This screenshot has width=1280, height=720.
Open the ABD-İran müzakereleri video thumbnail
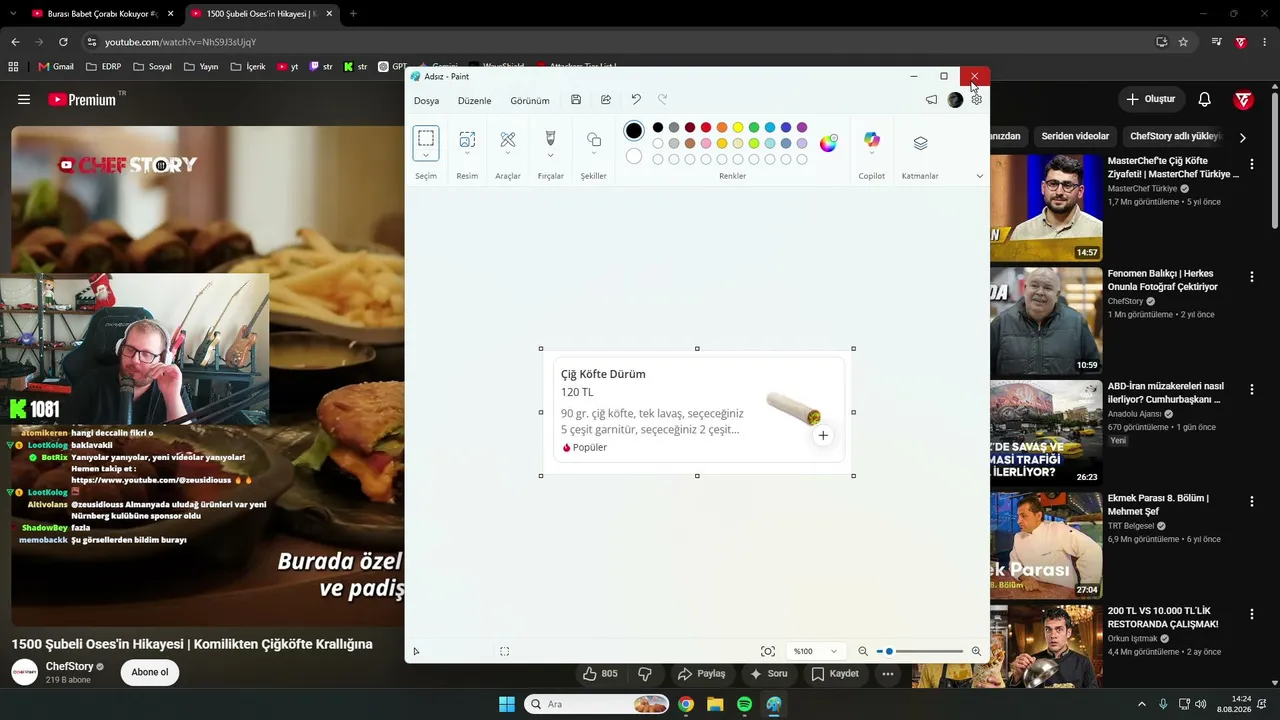[x=1046, y=432]
